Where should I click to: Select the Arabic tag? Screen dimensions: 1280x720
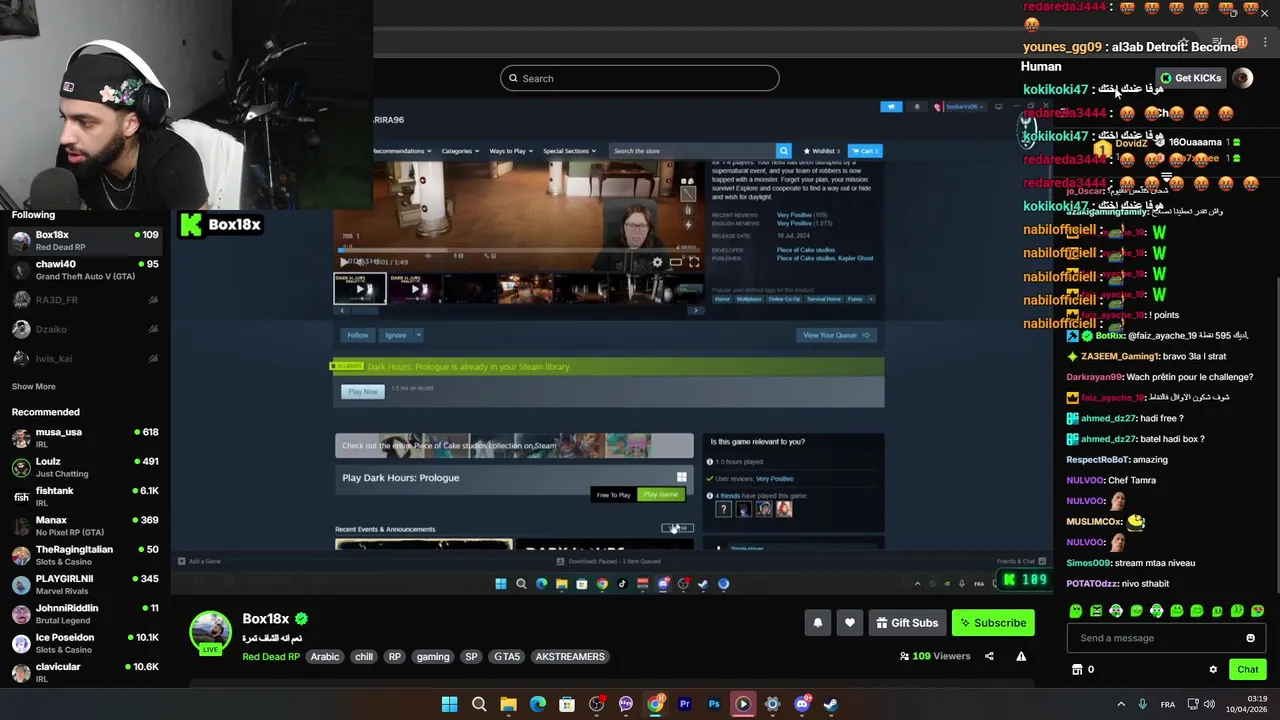tap(324, 657)
